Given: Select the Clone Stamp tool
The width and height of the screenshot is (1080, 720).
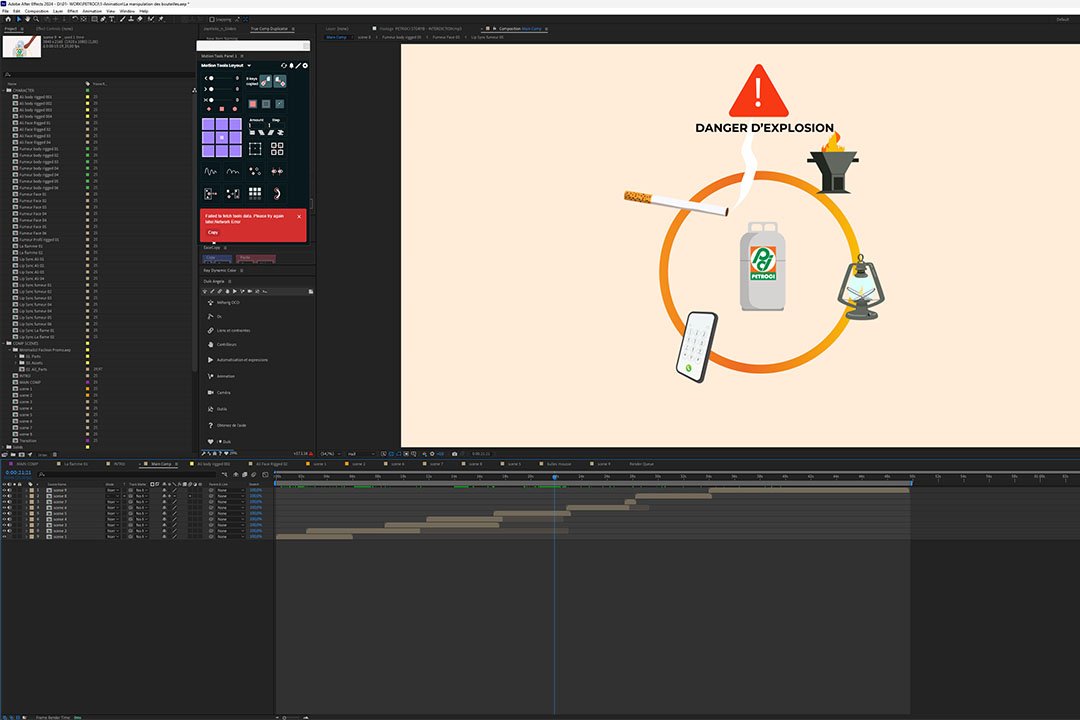Looking at the screenshot, I should pos(131,19).
